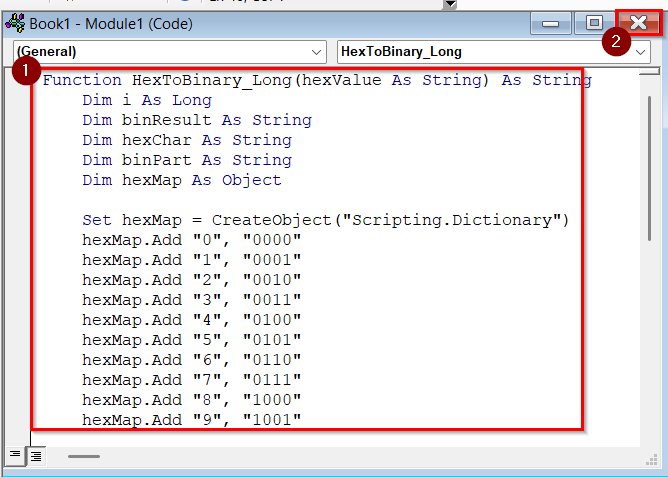Click the Function HexToBinary_Long declaration line
Screen dimensions: 668x477
(x=317, y=80)
